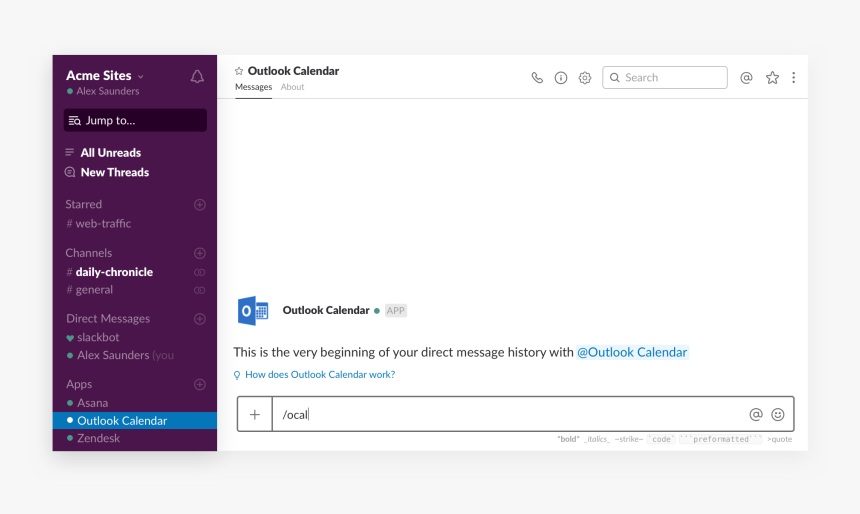
Task: Show conversation details info icon
Action: 561,78
